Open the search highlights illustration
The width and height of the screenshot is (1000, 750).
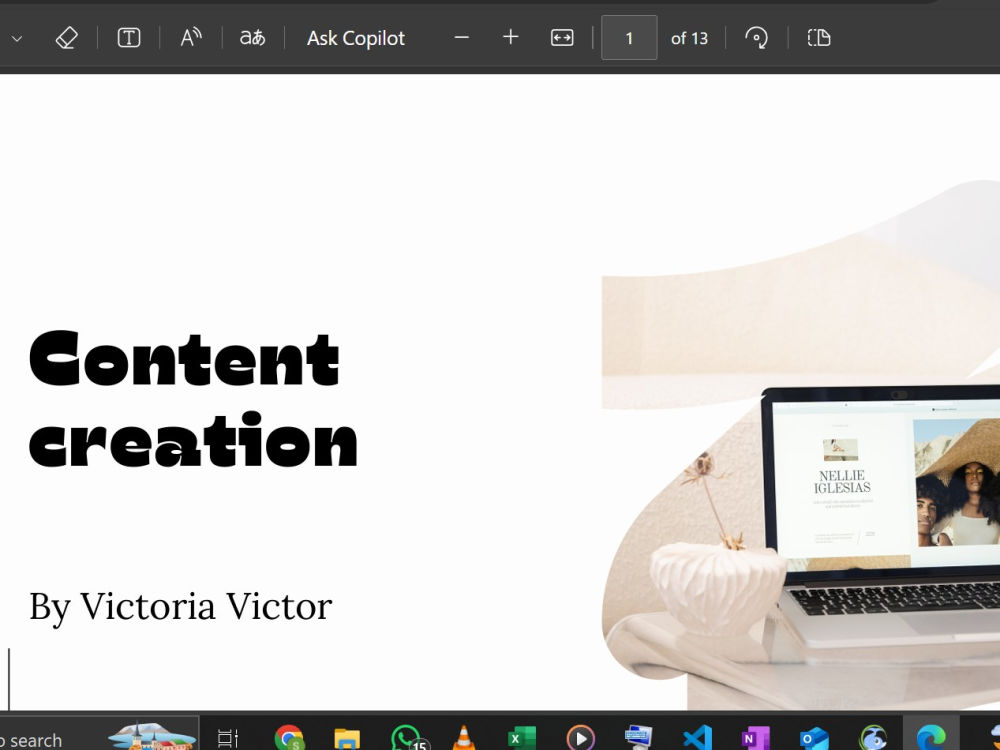point(152,737)
